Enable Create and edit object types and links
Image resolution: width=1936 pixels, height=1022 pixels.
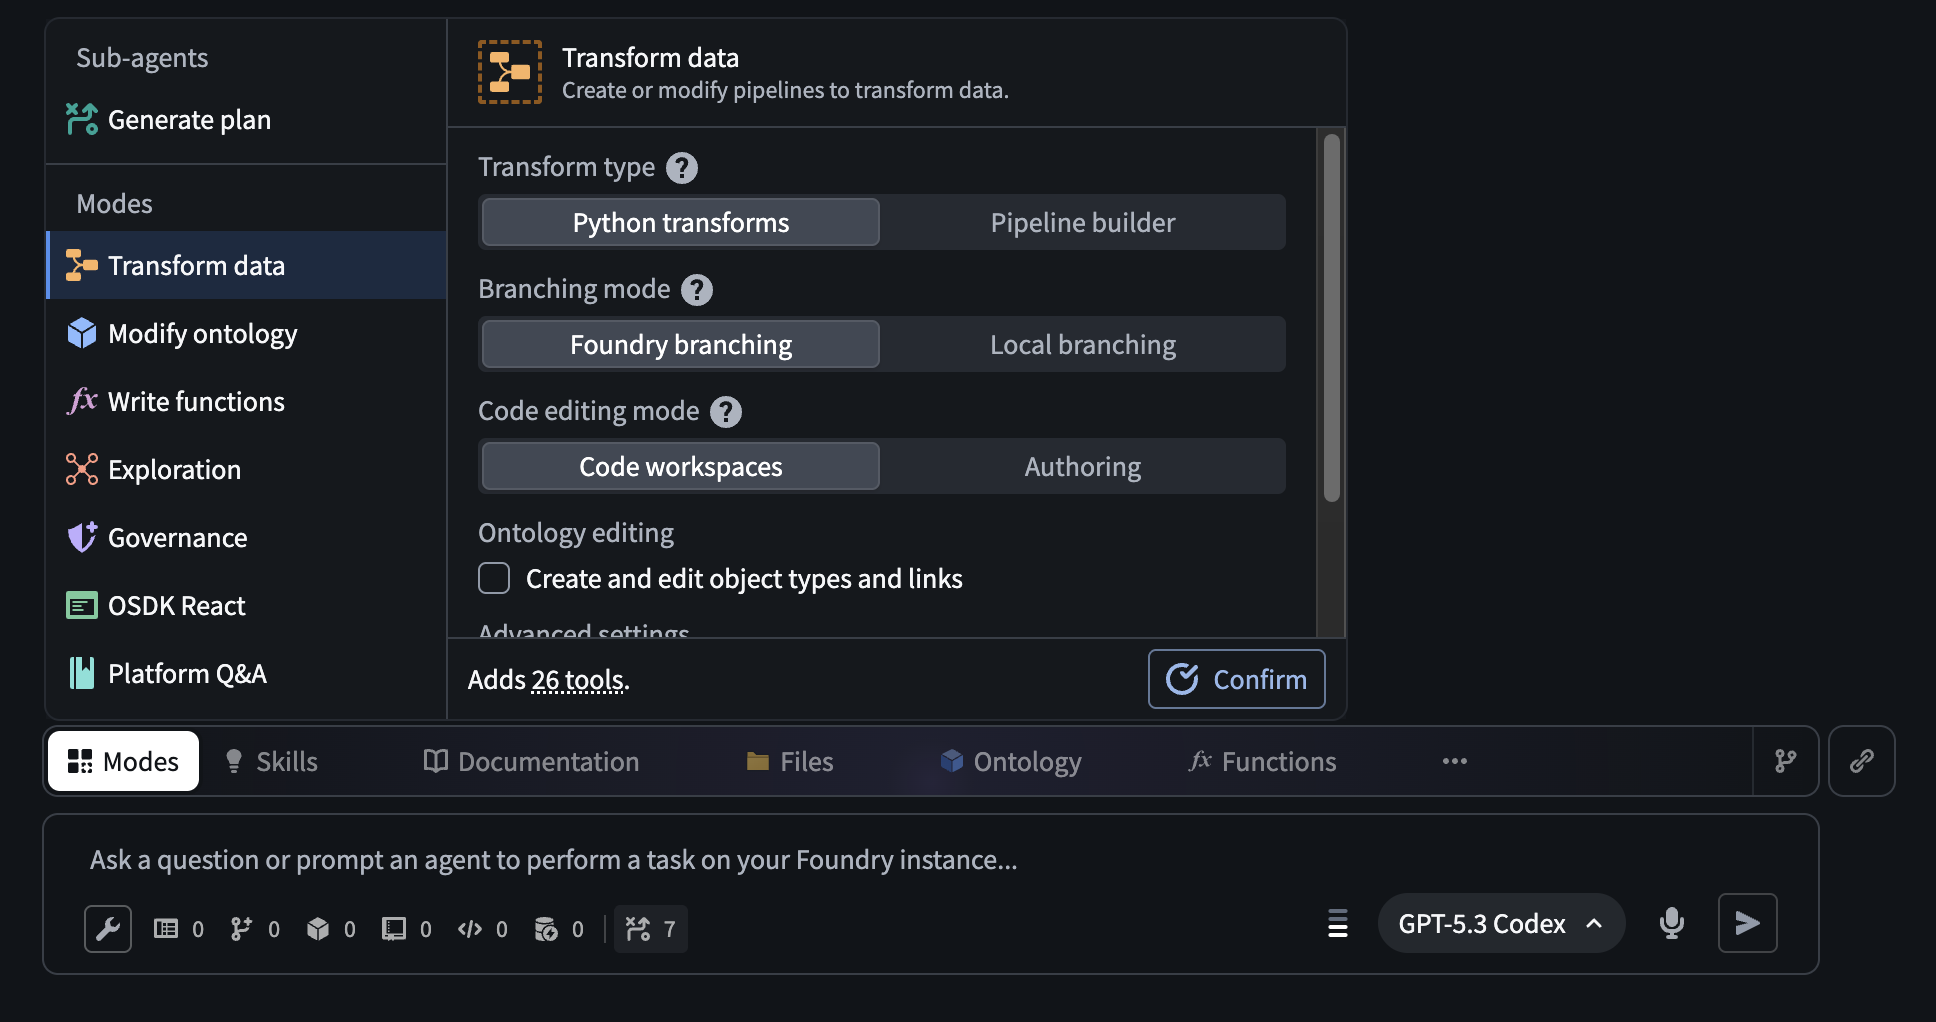click(x=494, y=578)
